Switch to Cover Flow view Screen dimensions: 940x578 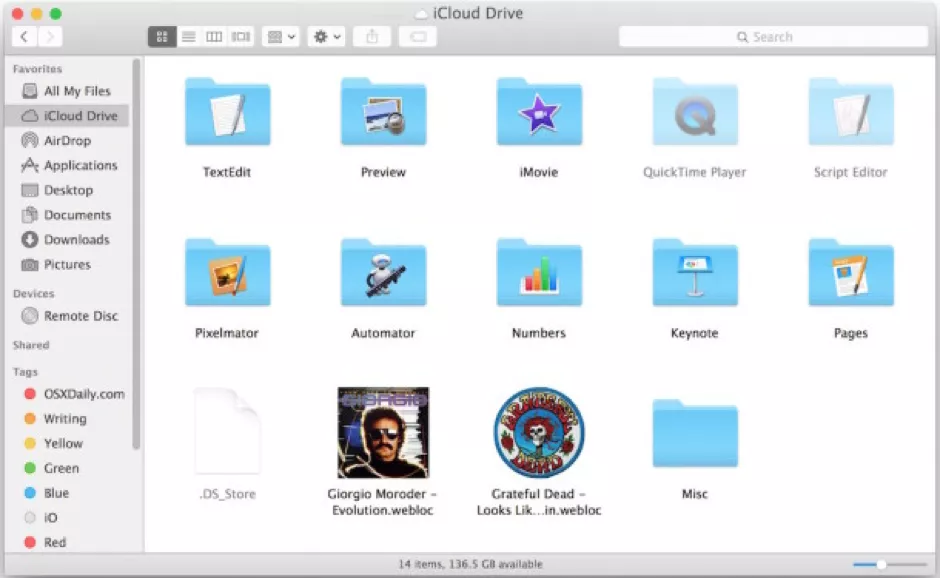239,36
